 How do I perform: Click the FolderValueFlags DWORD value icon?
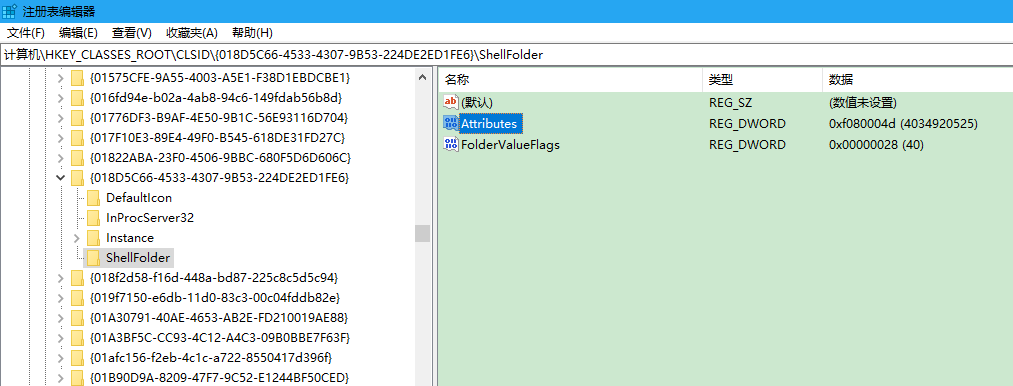tap(450, 144)
